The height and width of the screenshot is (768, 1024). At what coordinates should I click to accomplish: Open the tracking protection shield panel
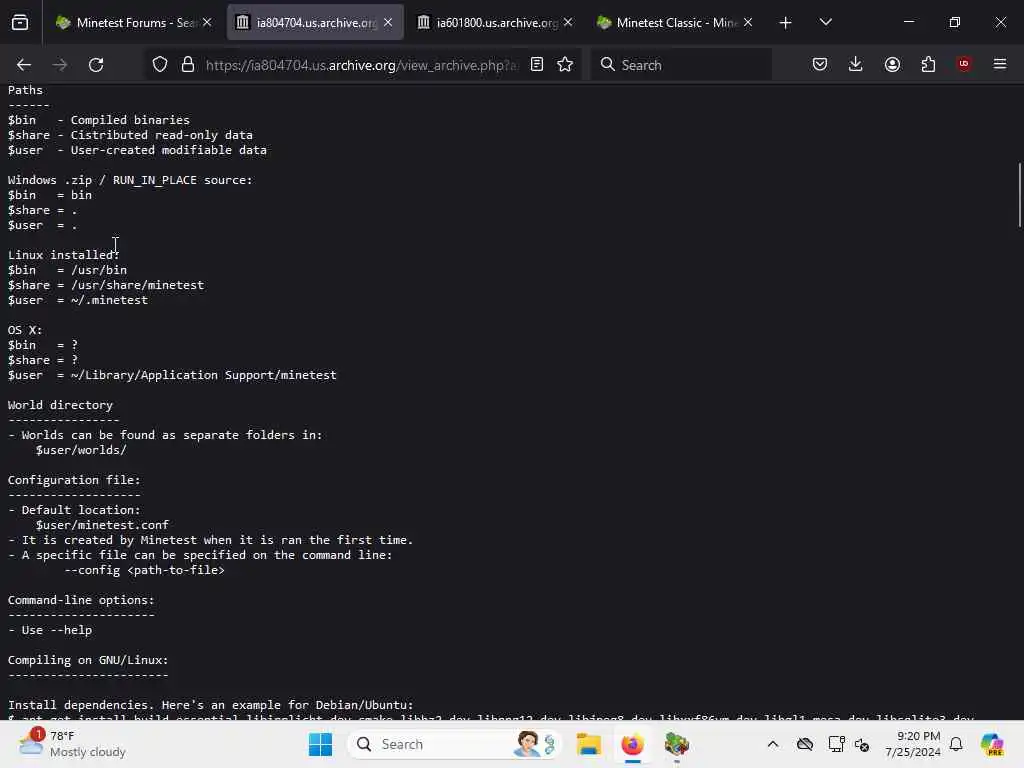pos(160,65)
